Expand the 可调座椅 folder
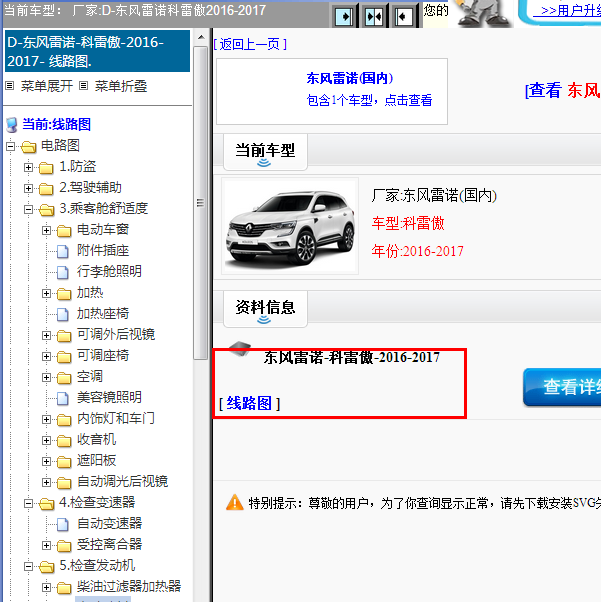Screen dimensions: 601x602 click(46, 356)
